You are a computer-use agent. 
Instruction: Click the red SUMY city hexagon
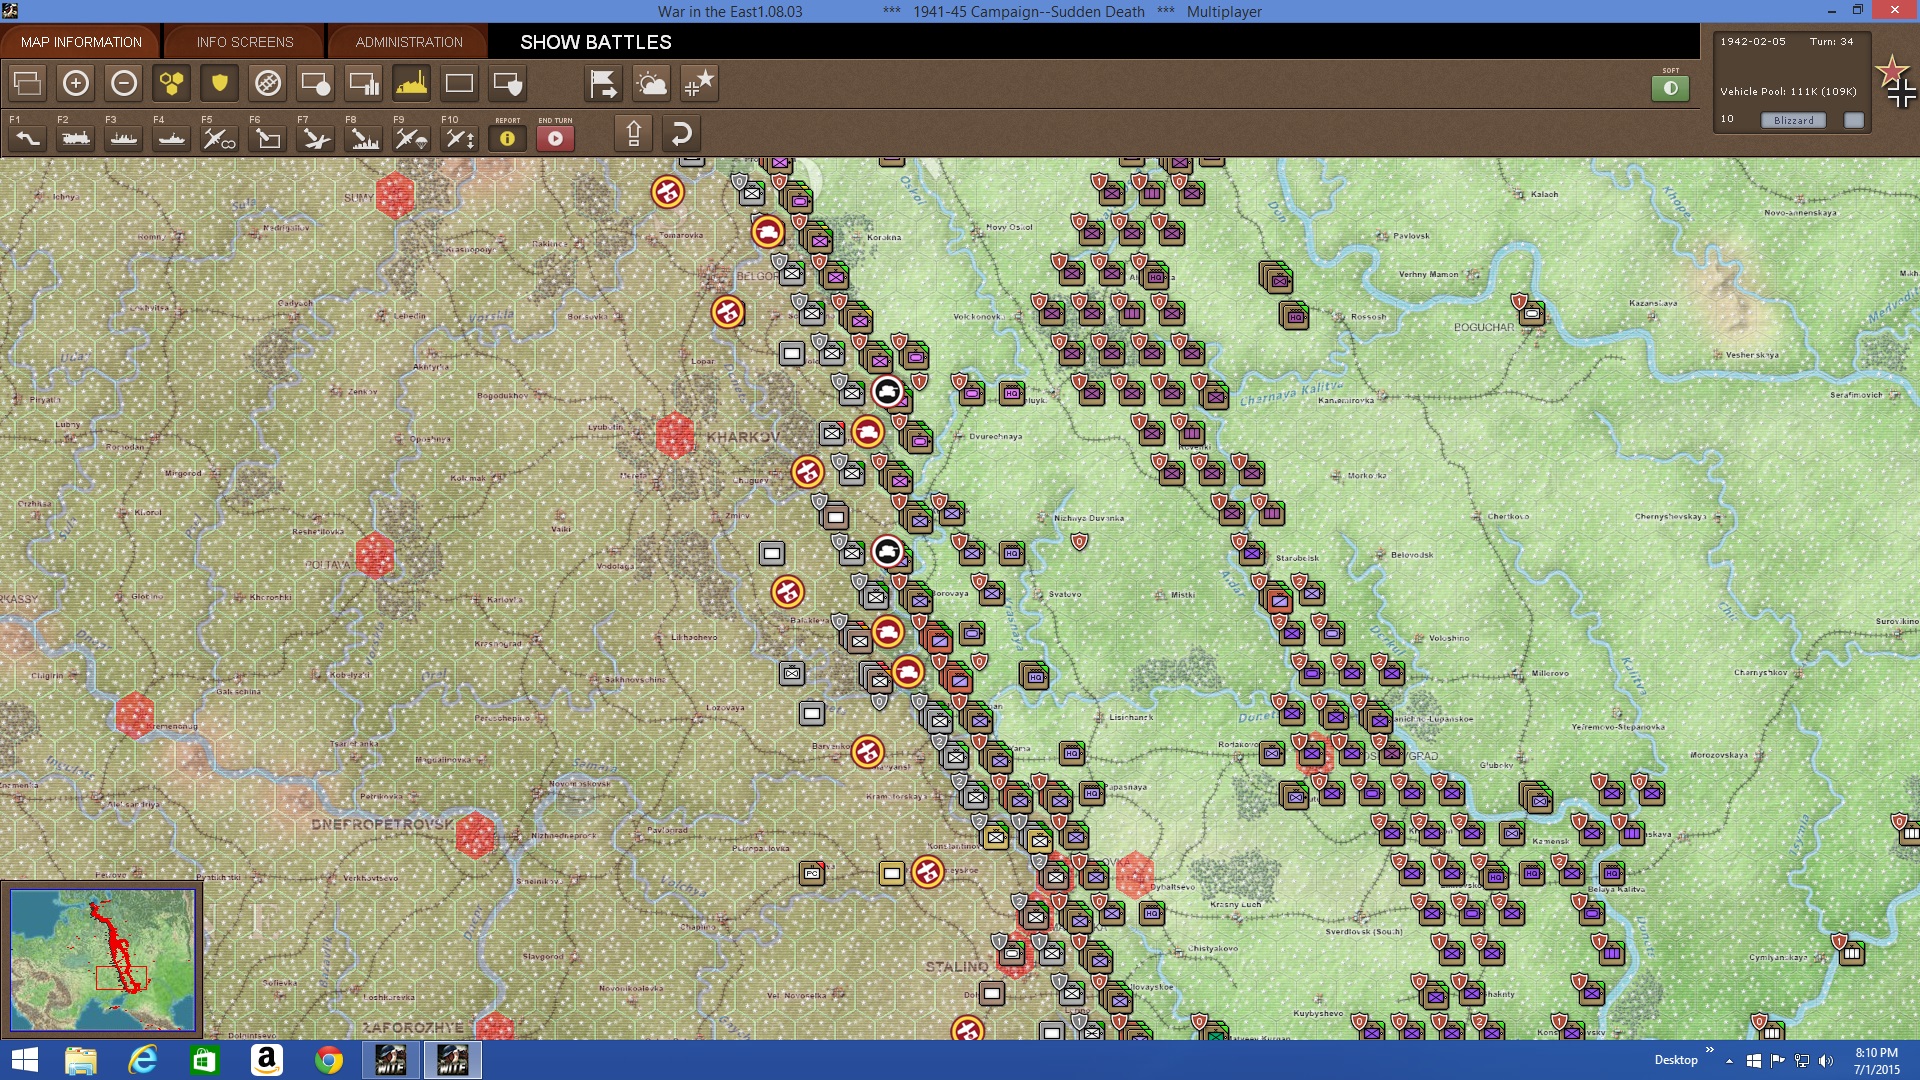click(395, 195)
